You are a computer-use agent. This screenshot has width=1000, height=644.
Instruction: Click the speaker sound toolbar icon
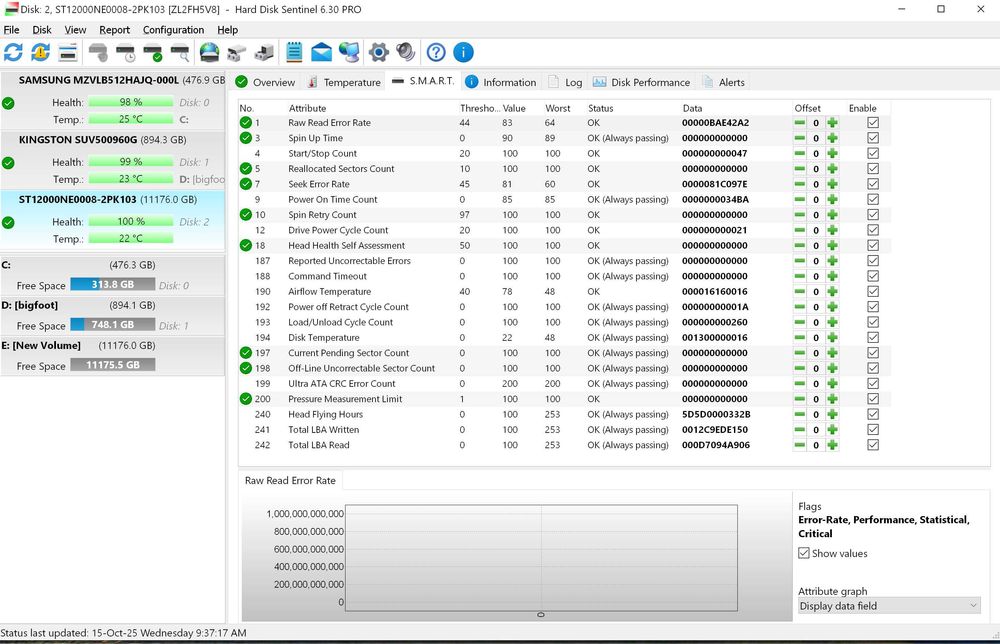point(405,52)
